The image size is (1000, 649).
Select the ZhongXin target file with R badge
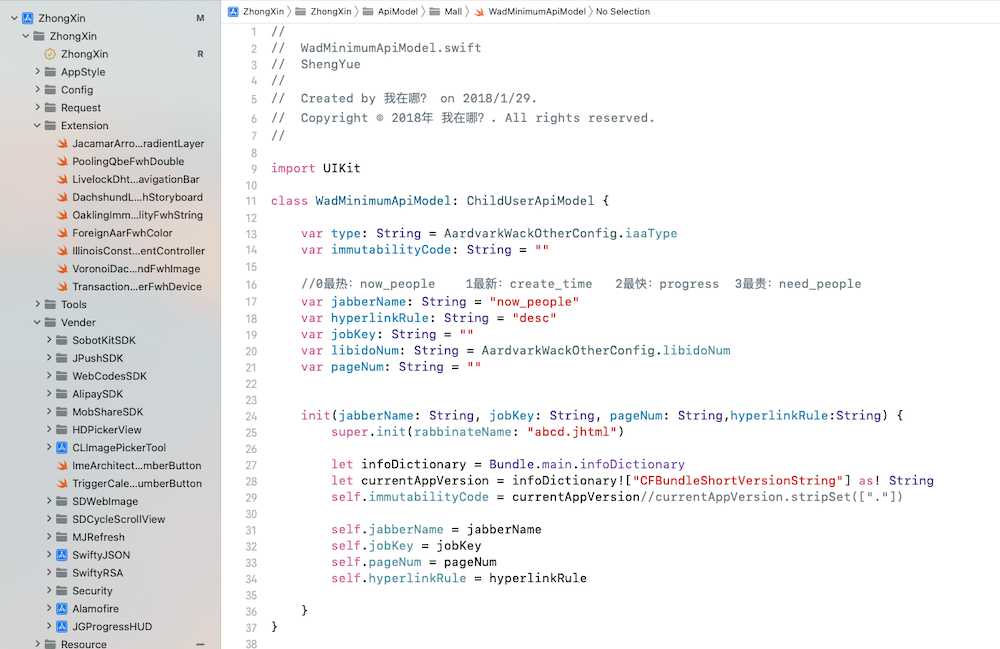(x=85, y=54)
